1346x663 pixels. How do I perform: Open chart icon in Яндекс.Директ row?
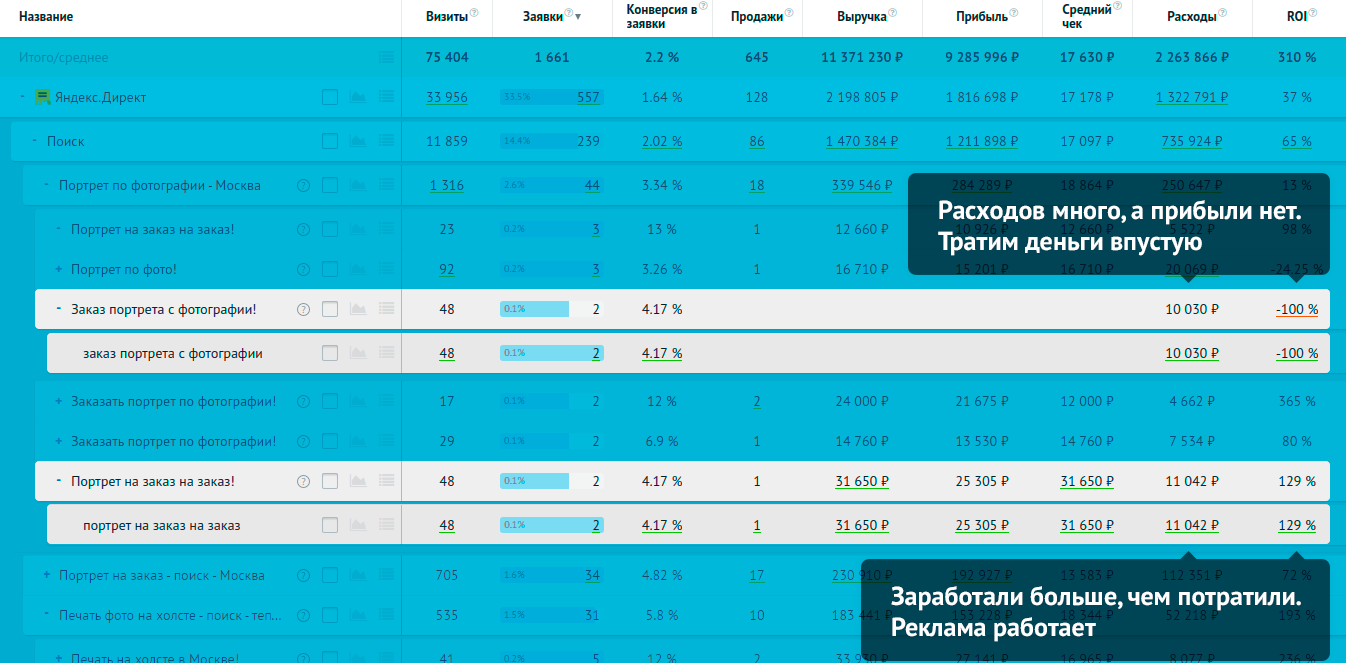[x=358, y=97]
